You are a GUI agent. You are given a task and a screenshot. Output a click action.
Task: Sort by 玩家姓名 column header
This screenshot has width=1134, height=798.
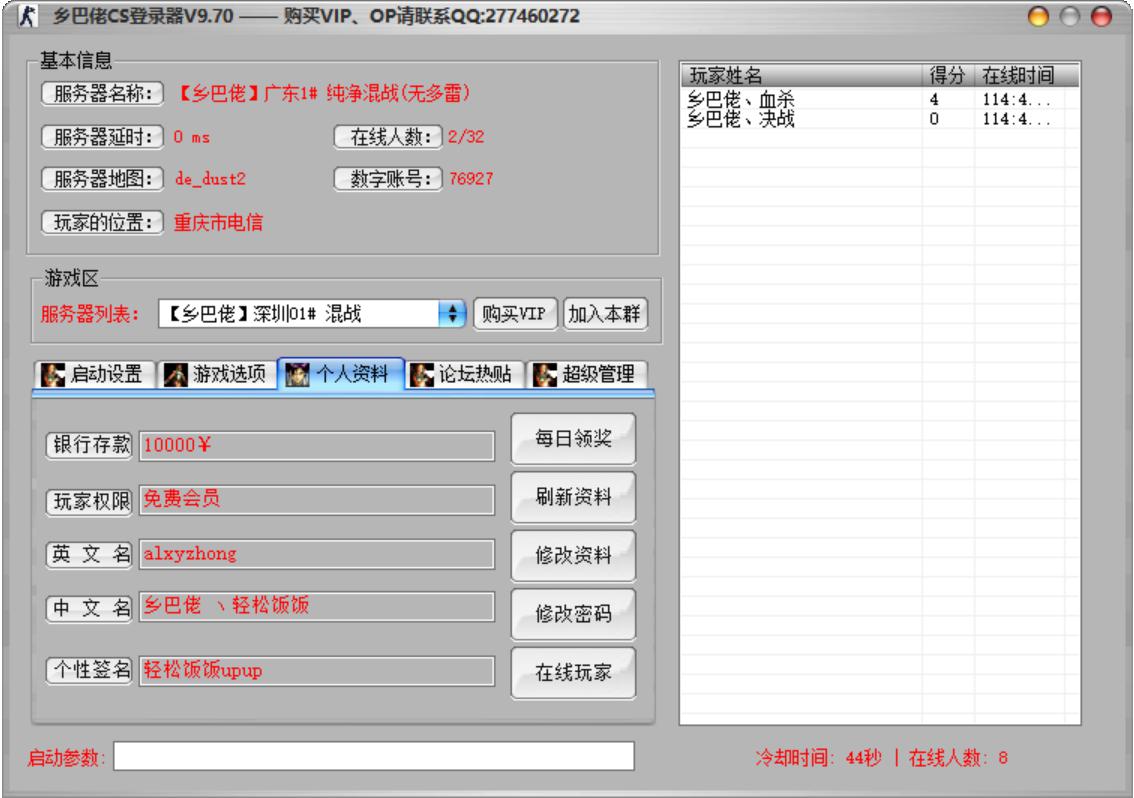[x=800, y=76]
